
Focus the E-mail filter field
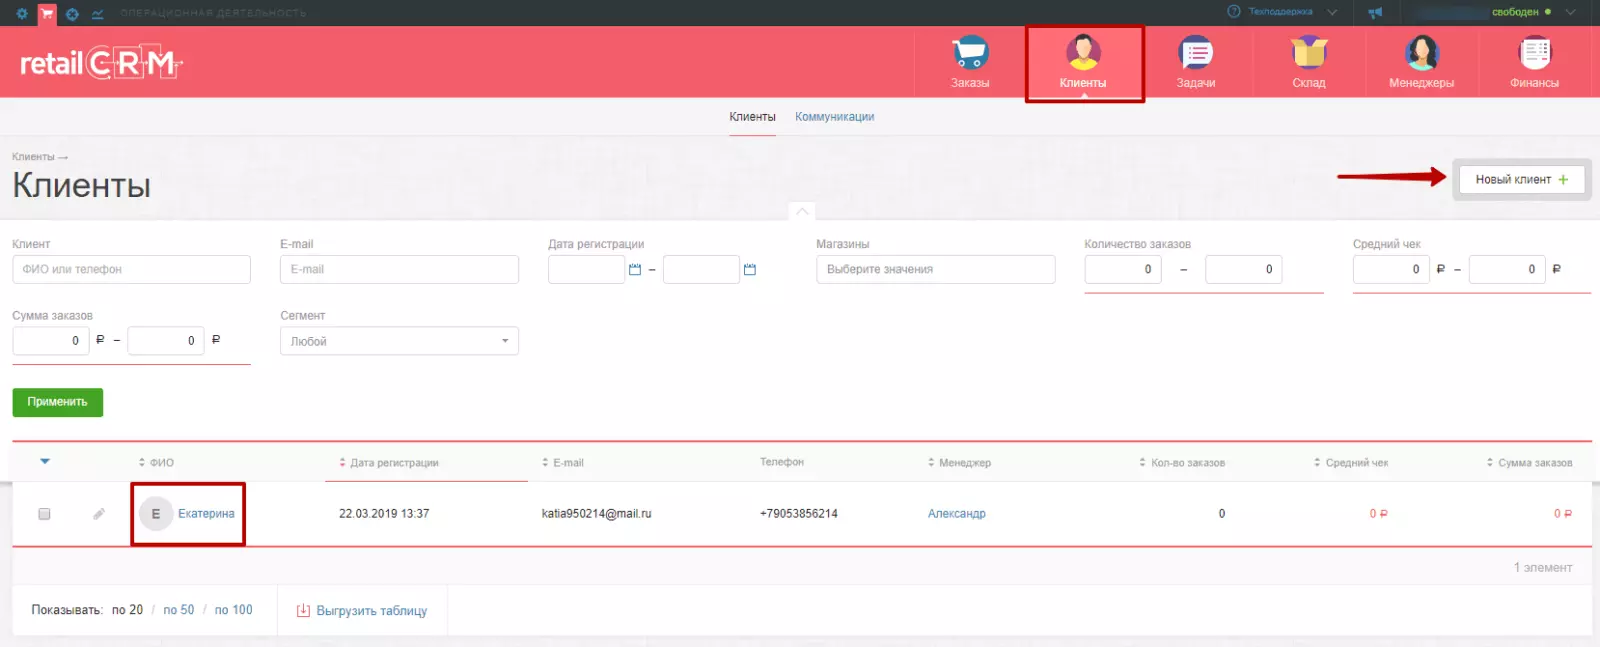point(399,270)
